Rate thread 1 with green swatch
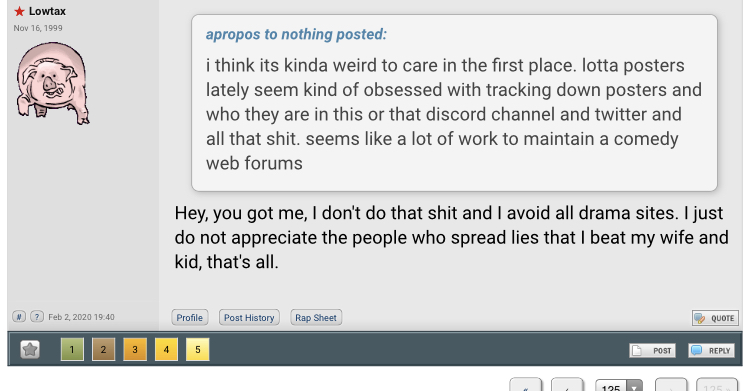 click(72, 349)
